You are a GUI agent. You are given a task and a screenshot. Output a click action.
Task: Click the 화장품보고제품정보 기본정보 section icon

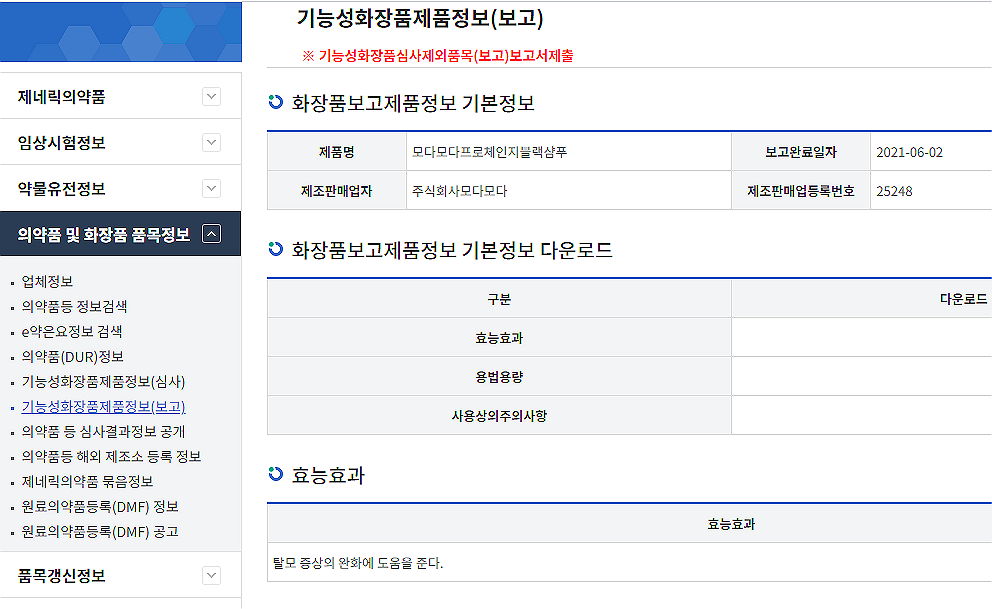[x=276, y=102]
